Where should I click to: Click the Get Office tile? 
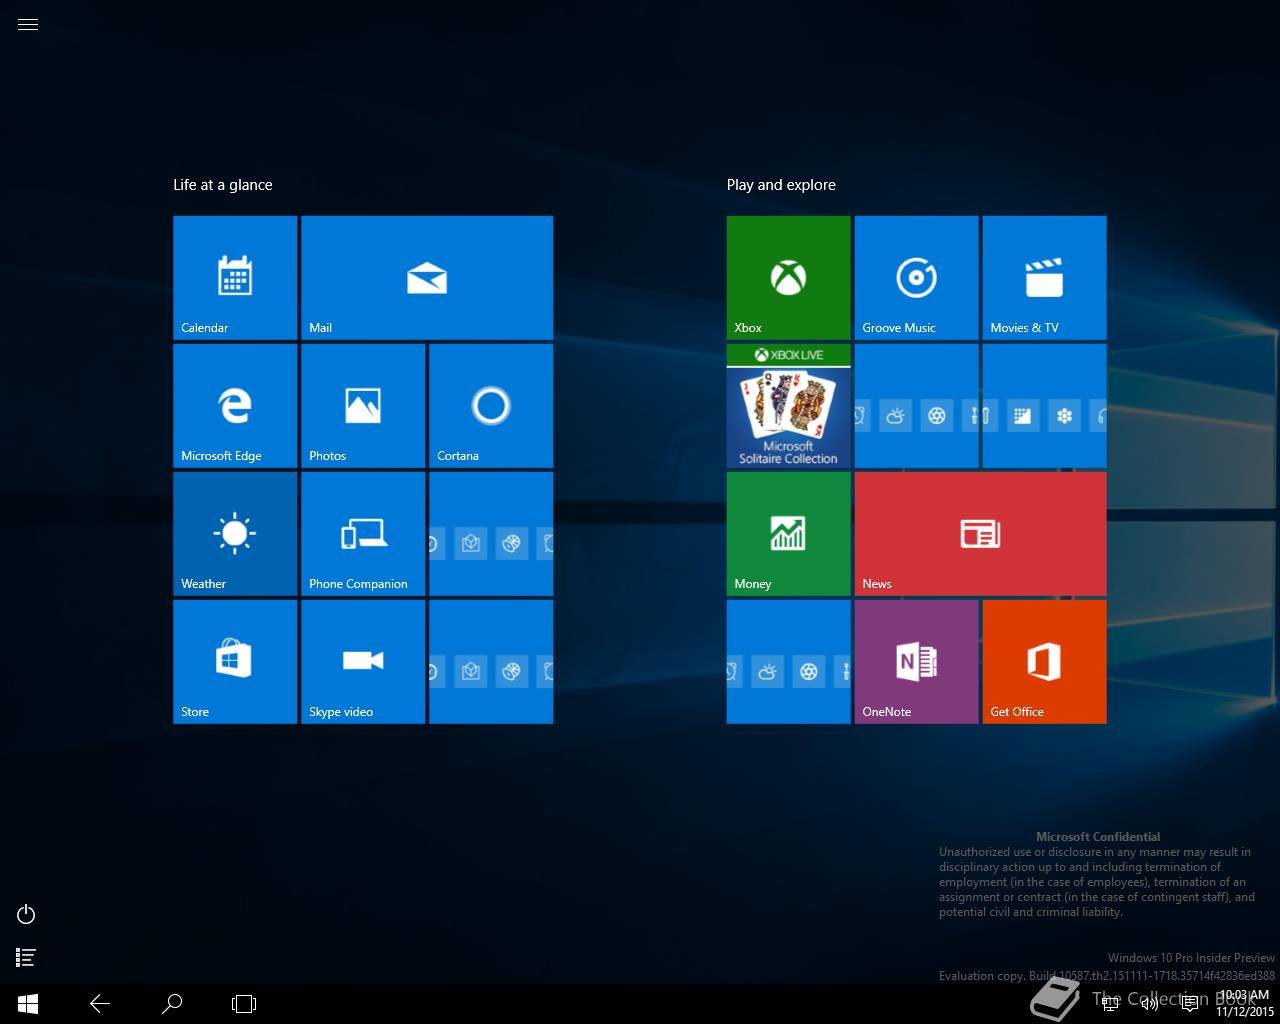tap(1045, 662)
